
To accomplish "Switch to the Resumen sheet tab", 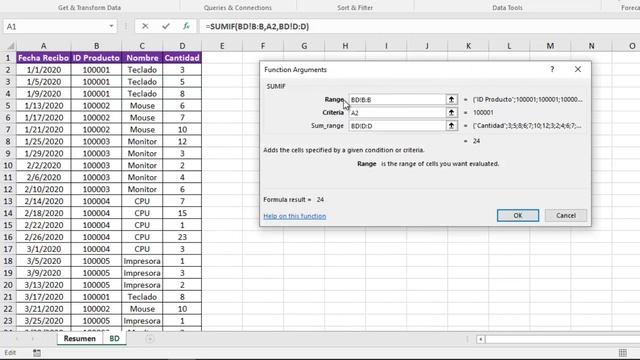I will click(x=80, y=338).
